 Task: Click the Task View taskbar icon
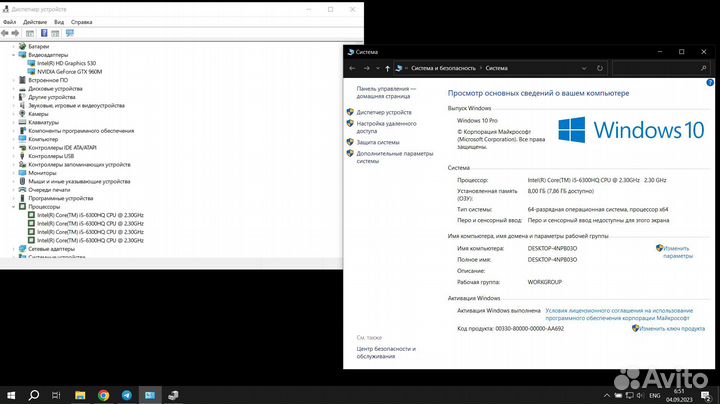click(56, 395)
